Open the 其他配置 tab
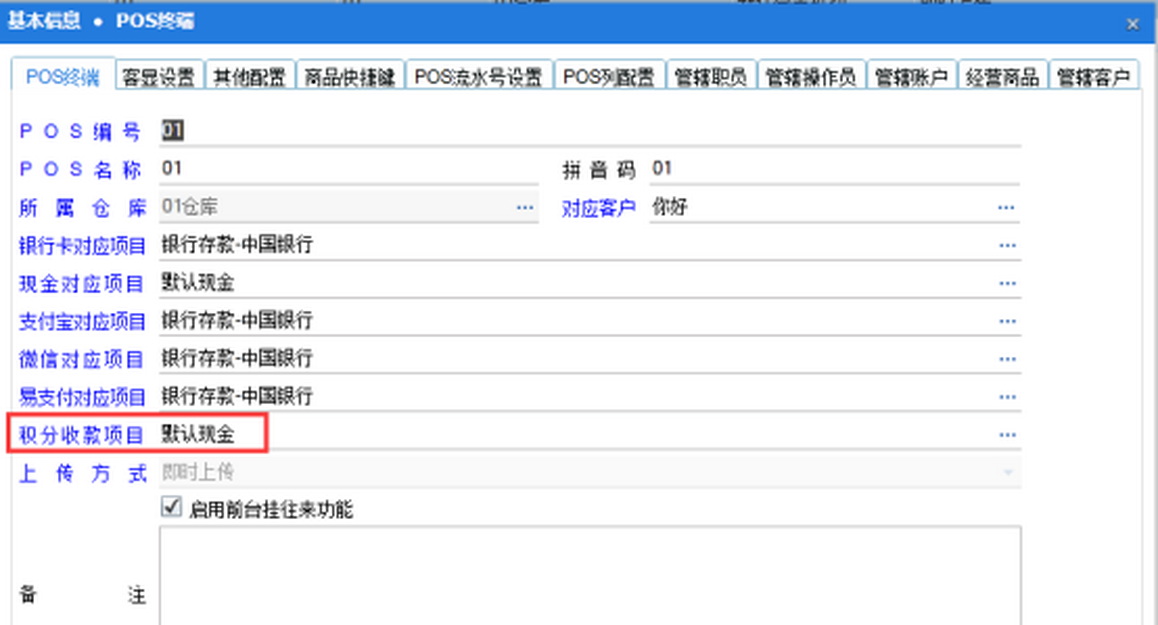This screenshot has height=625, width=1158. pyautogui.click(x=249, y=77)
